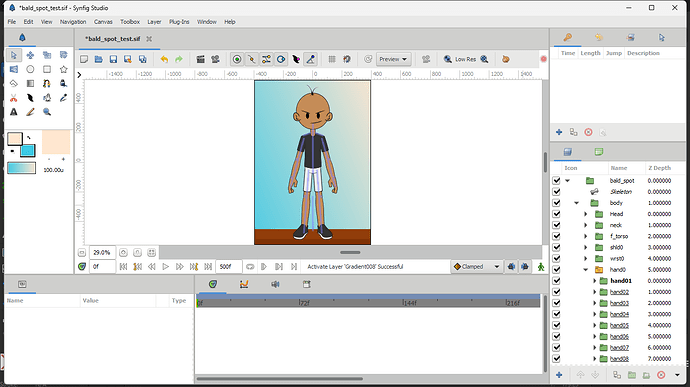Select the Circle tool
This screenshot has height=387, width=690.
point(30,69)
